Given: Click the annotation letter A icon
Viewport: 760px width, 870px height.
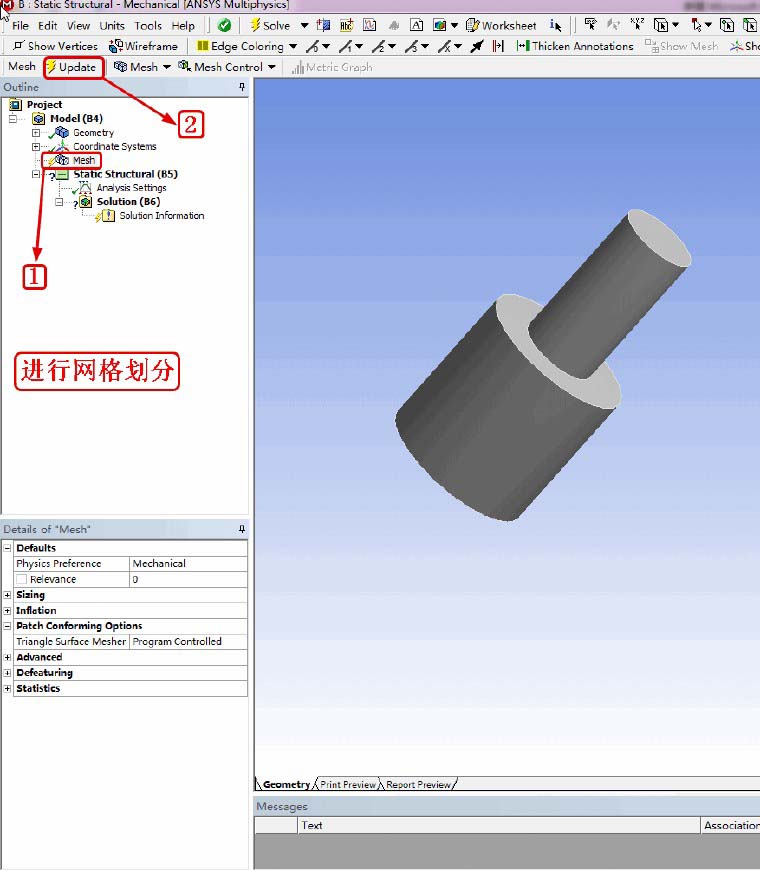Looking at the screenshot, I should pyautogui.click(x=416, y=26).
